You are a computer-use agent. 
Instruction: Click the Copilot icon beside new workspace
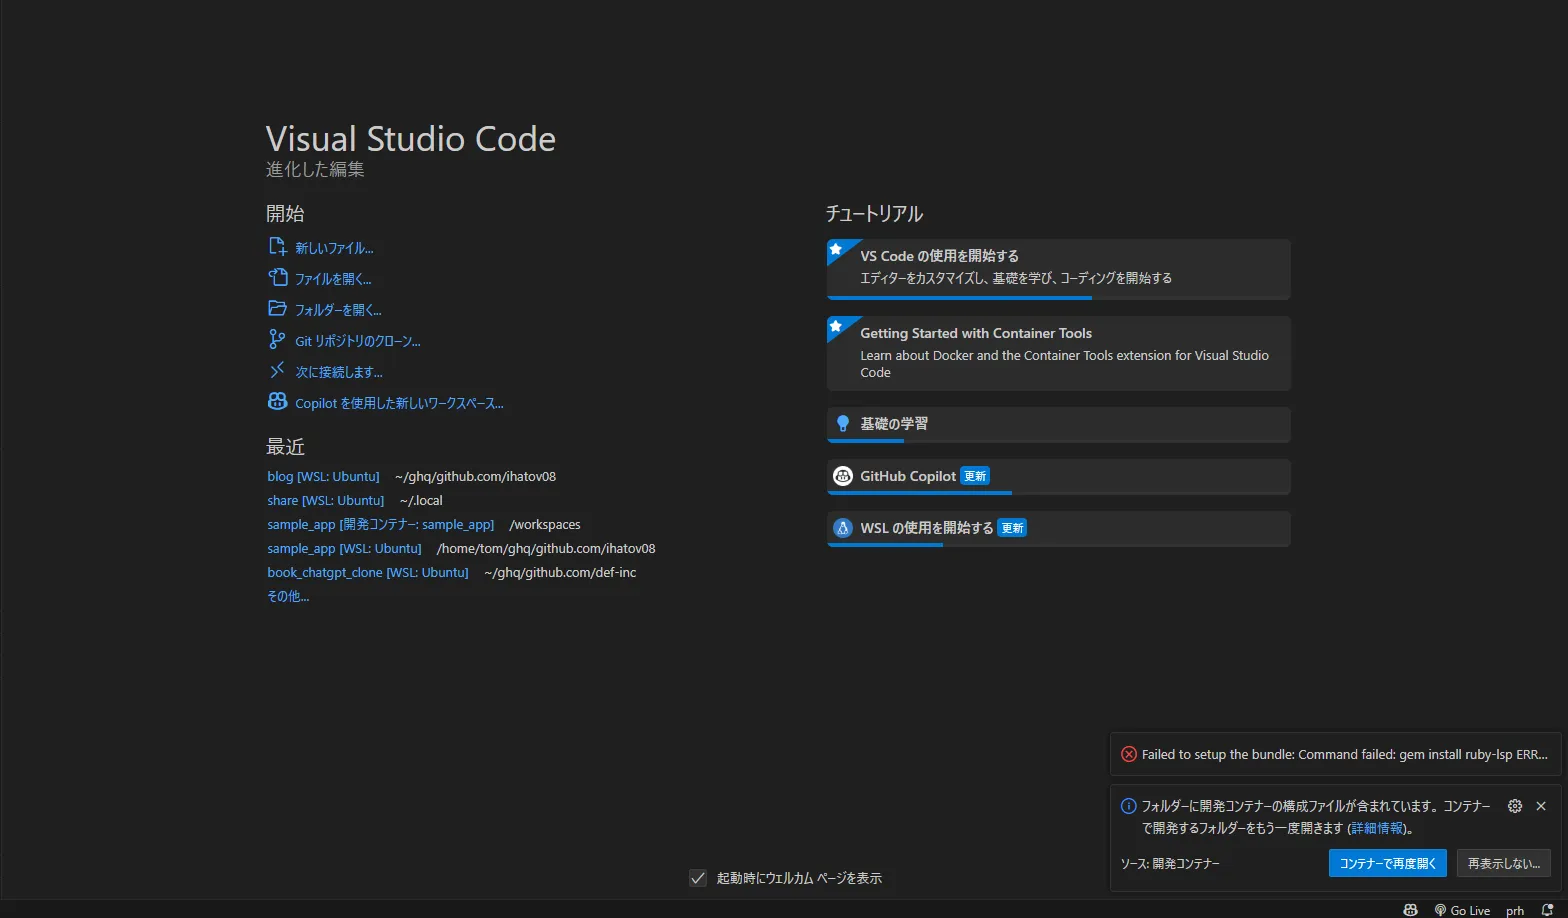(278, 401)
